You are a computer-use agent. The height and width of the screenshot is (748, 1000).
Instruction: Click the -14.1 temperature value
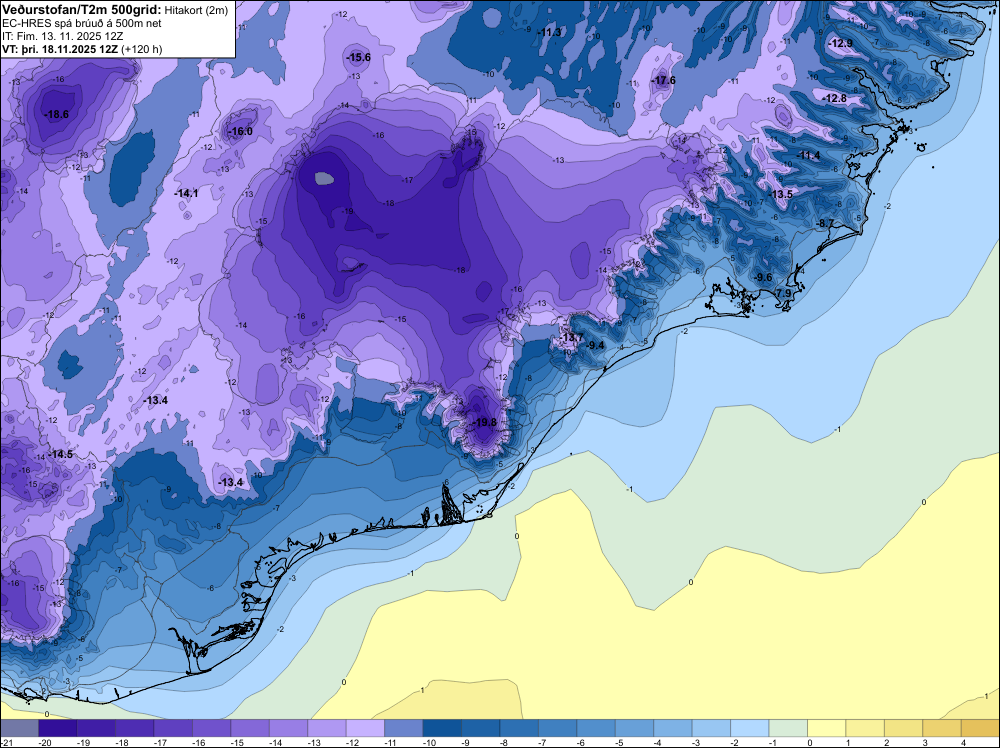186,193
